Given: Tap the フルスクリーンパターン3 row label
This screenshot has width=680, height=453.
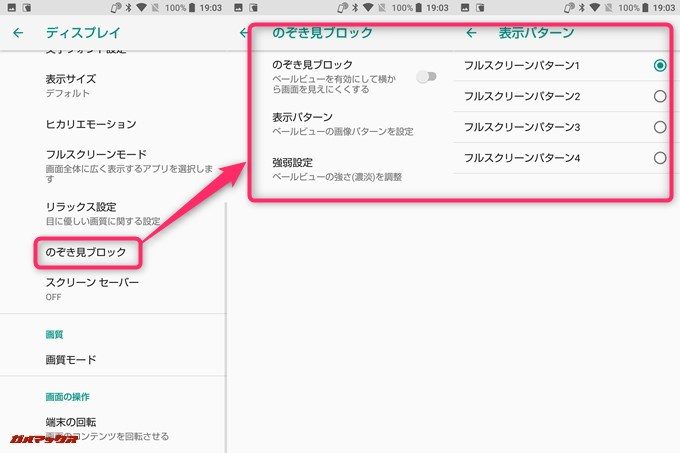Looking at the screenshot, I should click(x=522, y=127).
